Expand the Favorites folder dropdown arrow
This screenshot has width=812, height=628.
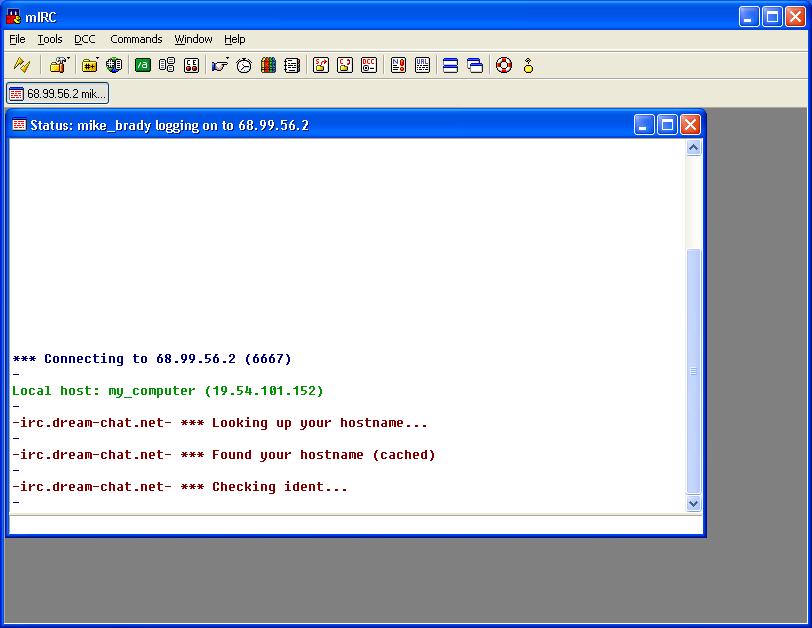click(x=97, y=59)
